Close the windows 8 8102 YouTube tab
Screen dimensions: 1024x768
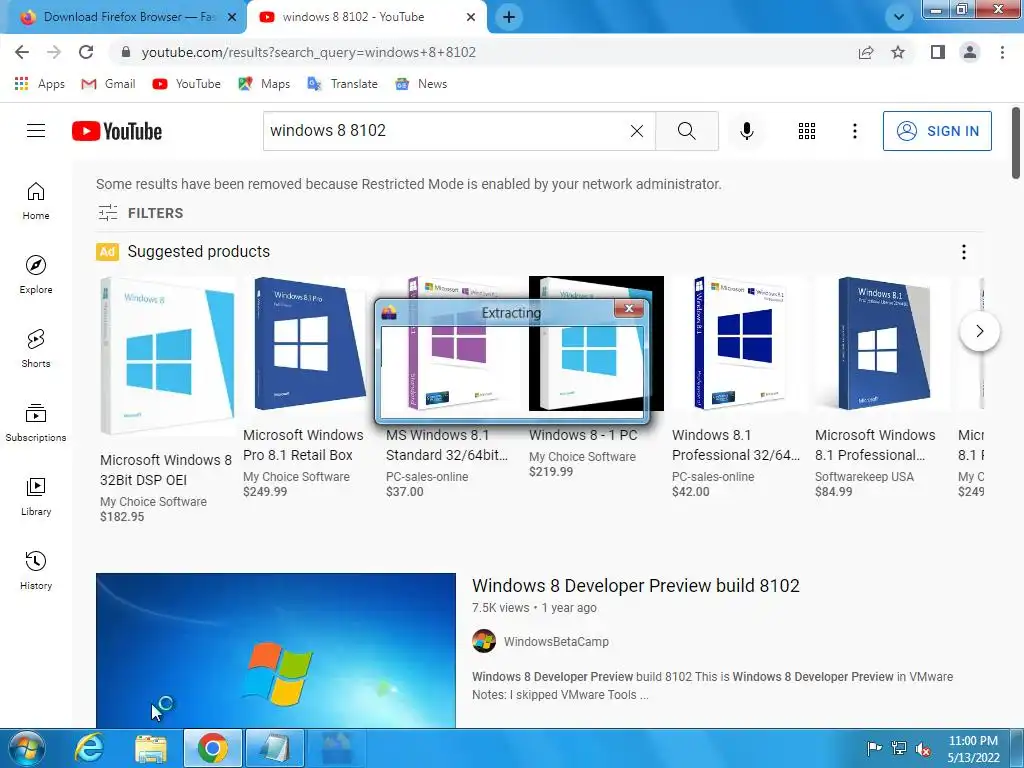pos(471,17)
